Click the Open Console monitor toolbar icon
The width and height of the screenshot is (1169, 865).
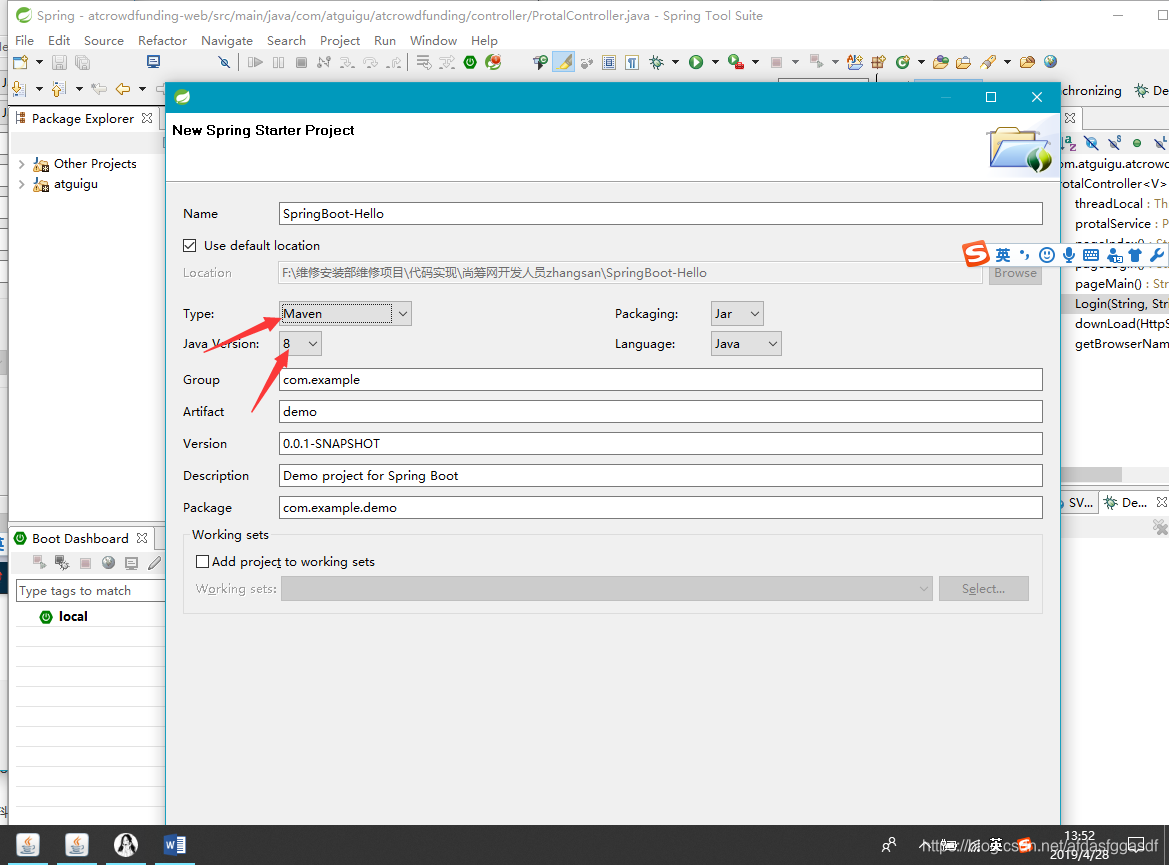pos(154,62)
